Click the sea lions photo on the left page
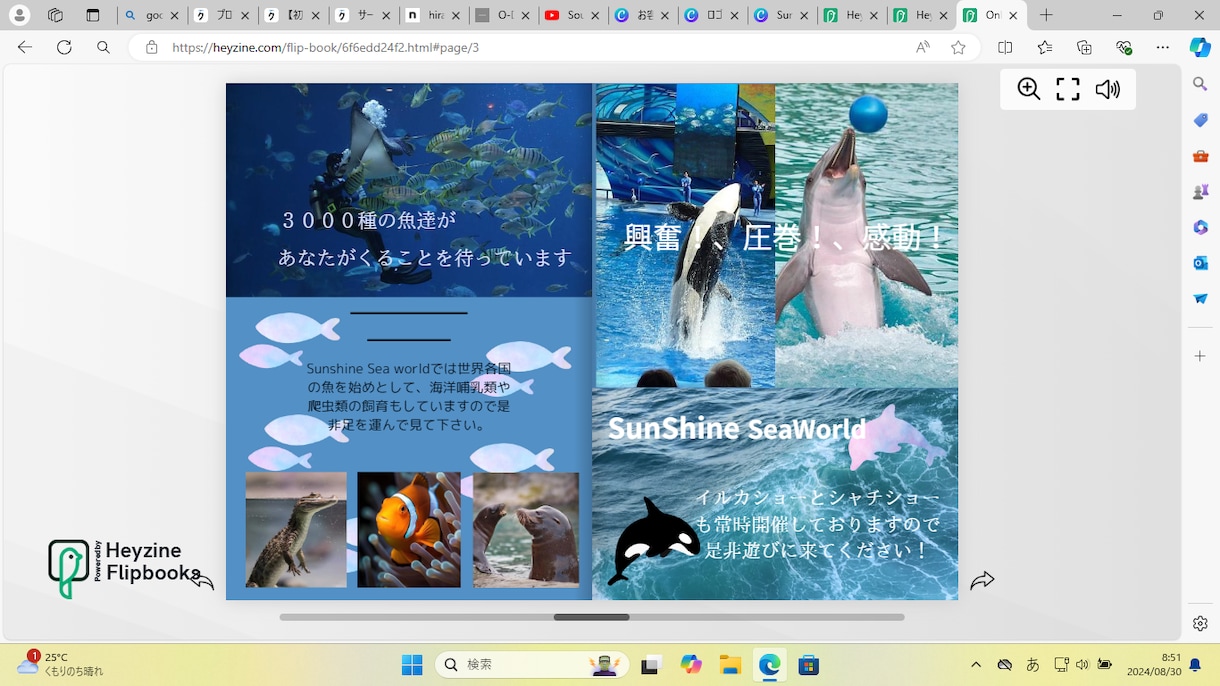Image resolution: width=1220 pixels, height=686 pixels. click(x=526, y=530)
